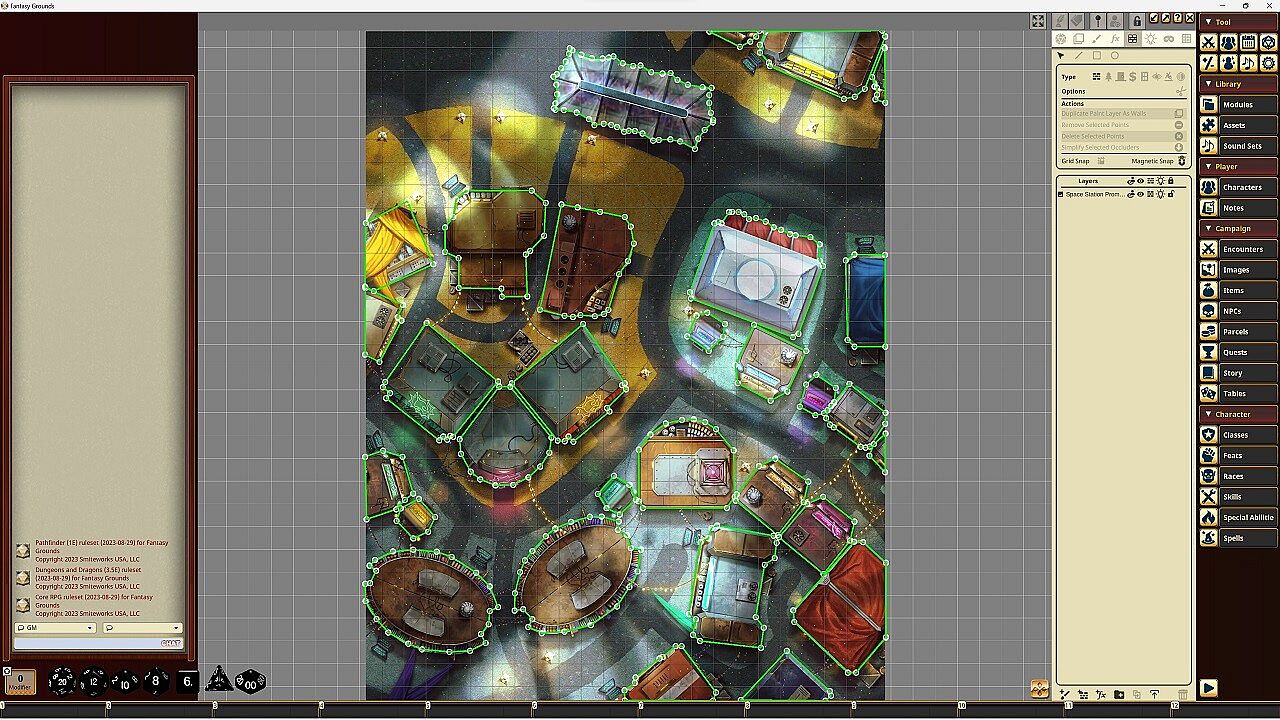The width and height of the screenshot is (1280, 720).
Task: Toggle all layers lock in header
Action: pyautogui.click(x=1171, y=181)
